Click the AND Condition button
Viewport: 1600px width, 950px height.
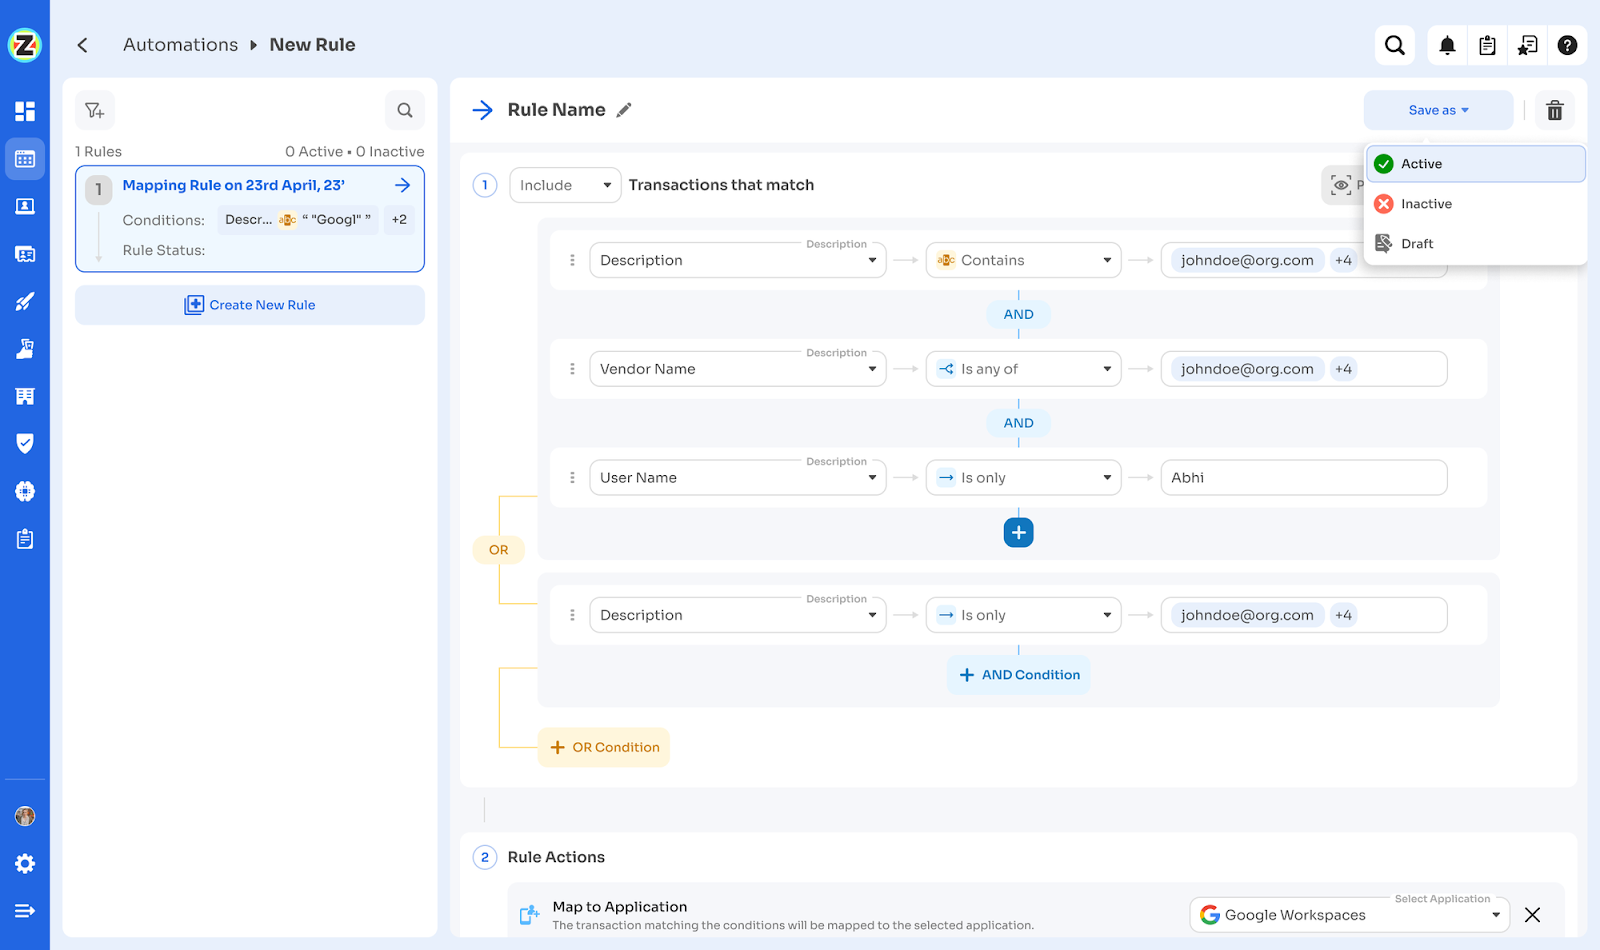tap(1018, 675)
